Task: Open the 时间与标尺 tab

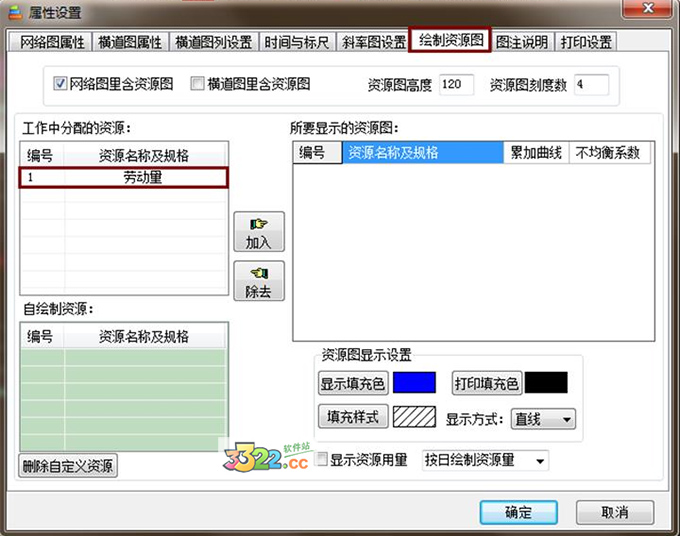Action: [297, 42]
